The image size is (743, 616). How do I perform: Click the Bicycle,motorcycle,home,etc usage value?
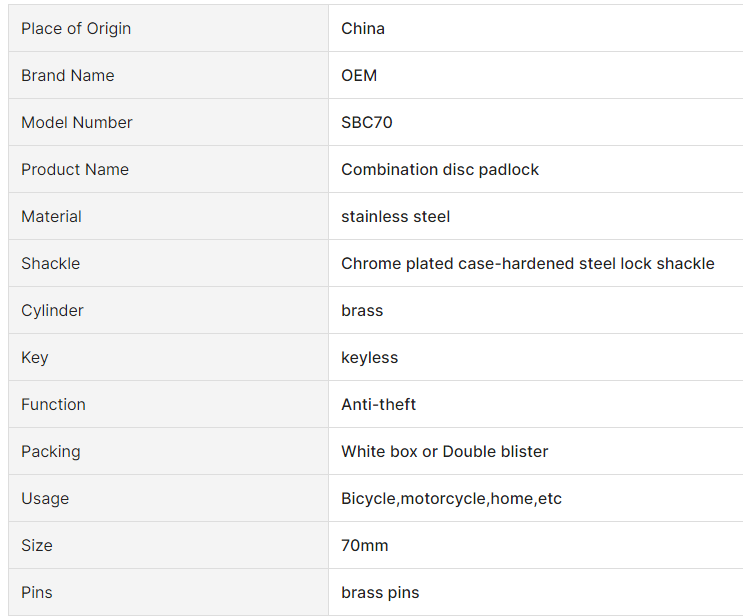(x=451, y=498)
